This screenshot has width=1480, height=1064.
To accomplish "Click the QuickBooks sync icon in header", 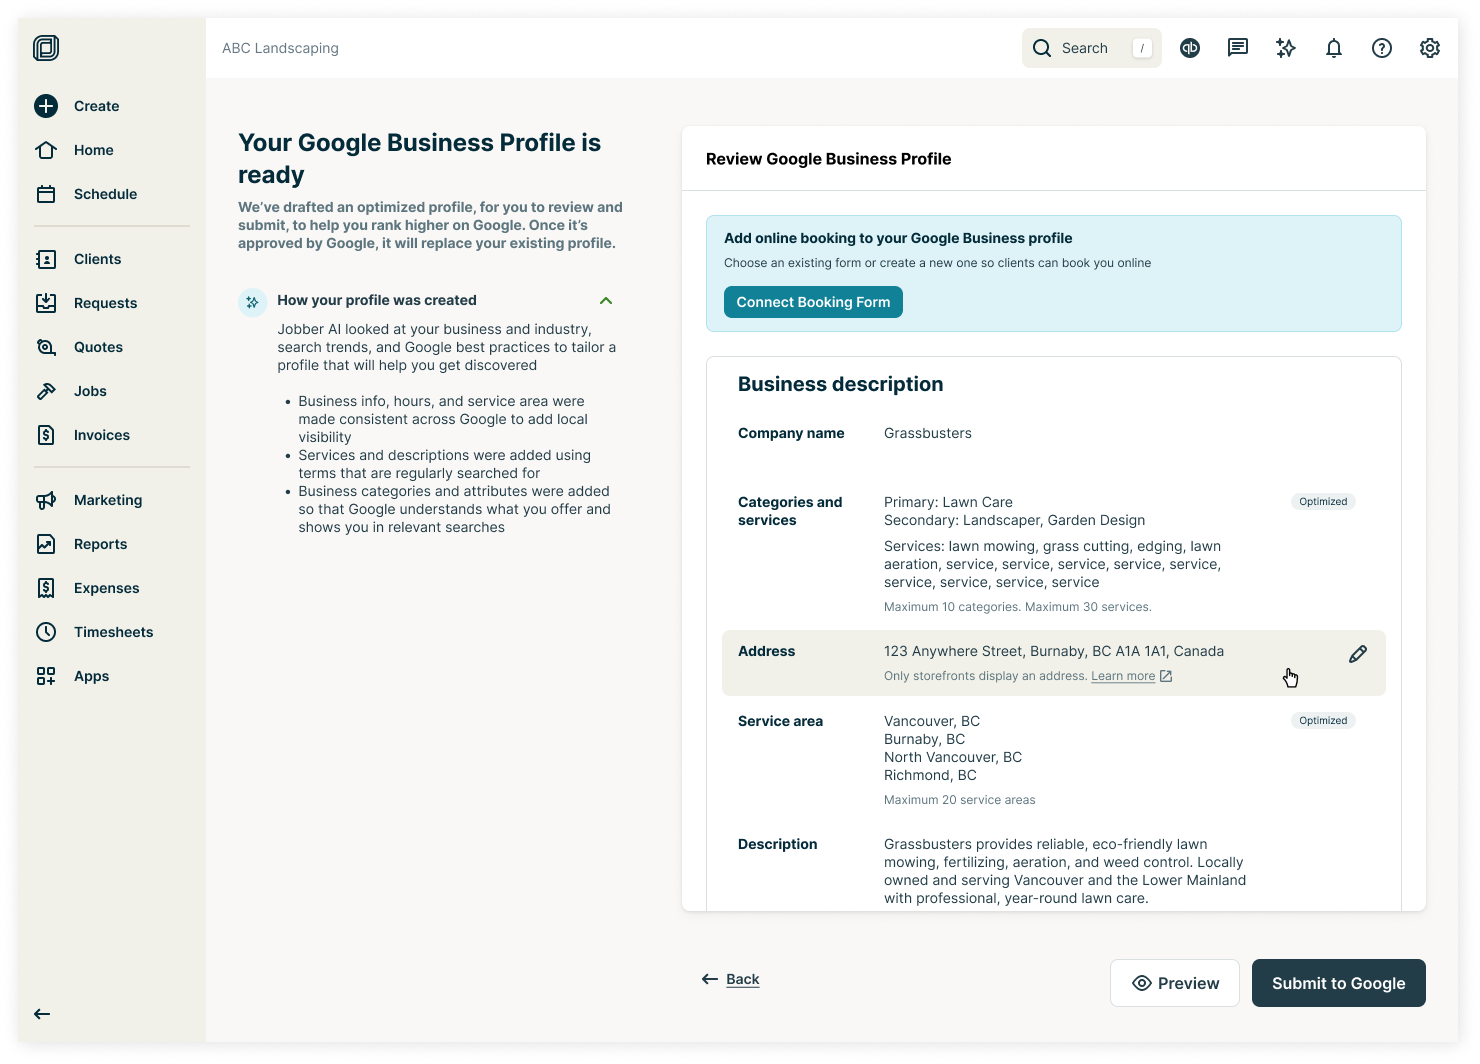I will point(1190,48).
